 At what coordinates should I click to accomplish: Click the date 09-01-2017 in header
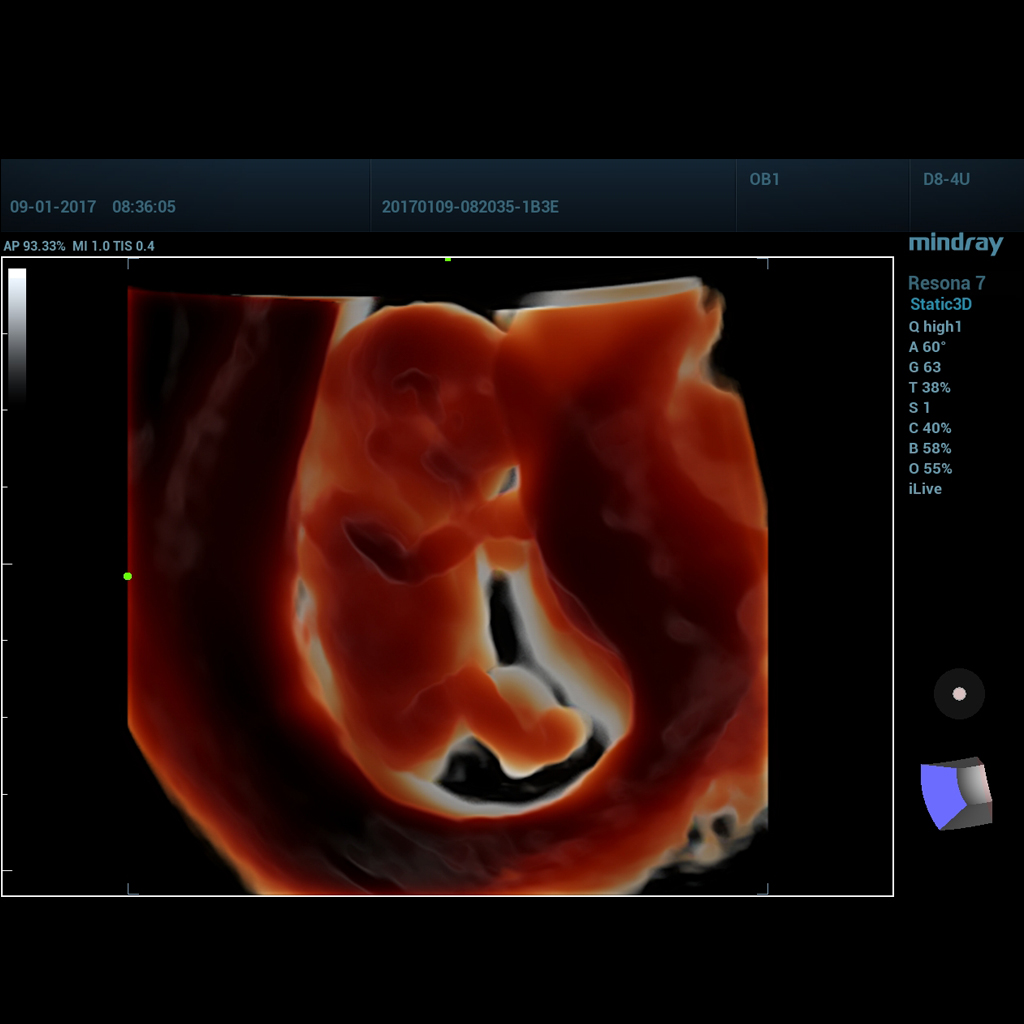[53, 207]
